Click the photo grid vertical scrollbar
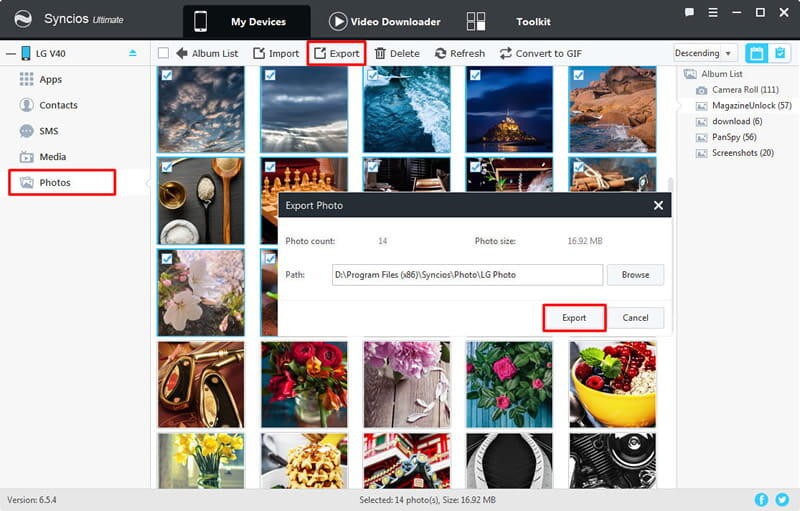The height and width of the screenshot is (511, 800). [671, 186]
